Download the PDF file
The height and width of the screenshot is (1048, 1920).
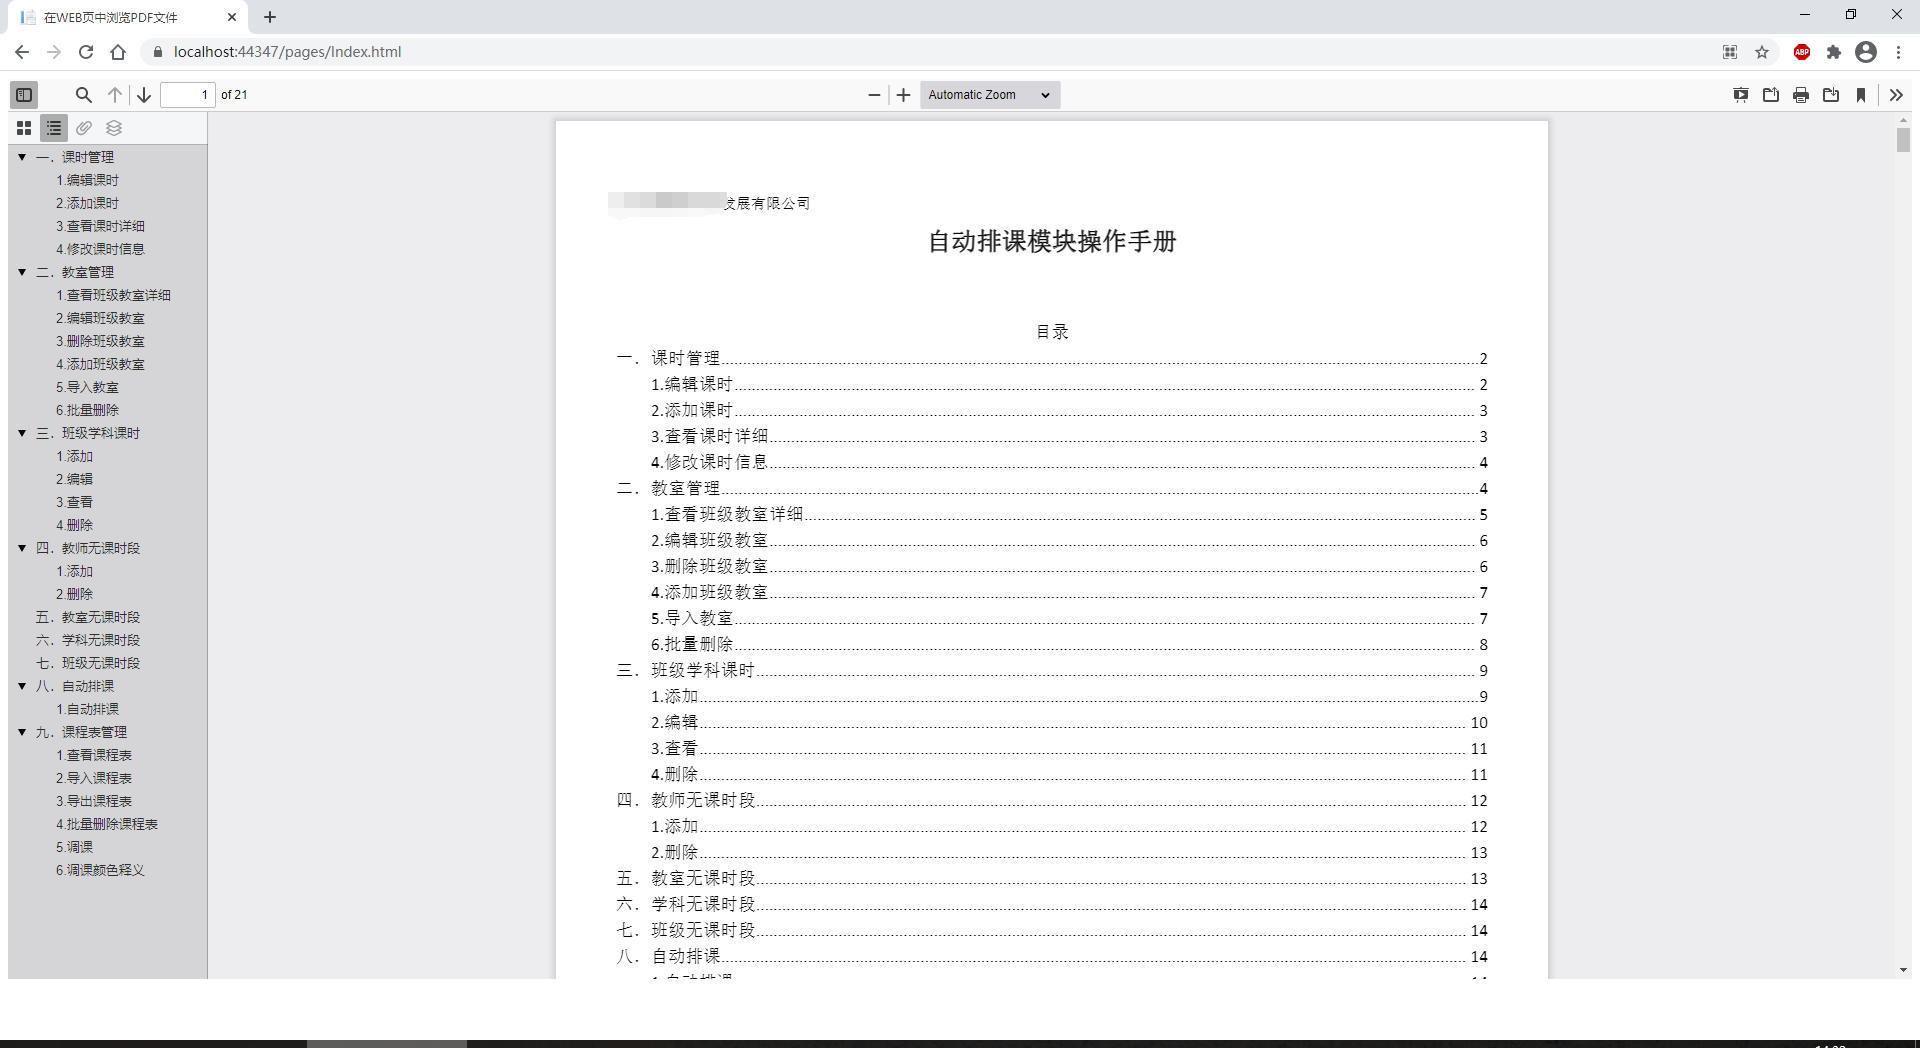1831,95
